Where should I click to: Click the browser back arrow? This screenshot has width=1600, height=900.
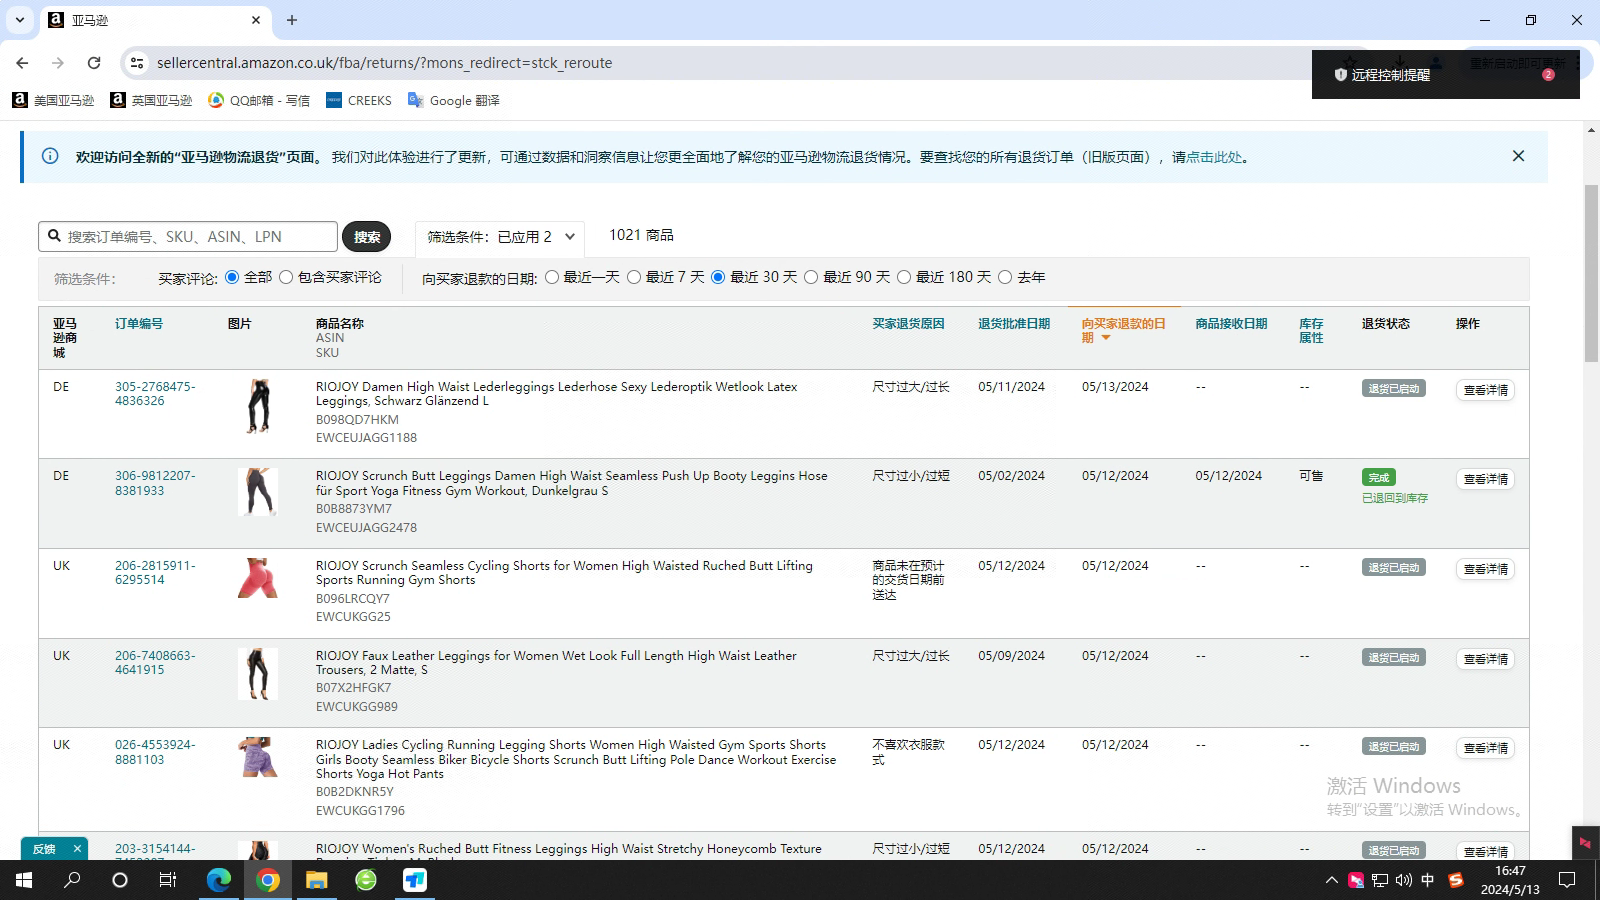(22, 63)
